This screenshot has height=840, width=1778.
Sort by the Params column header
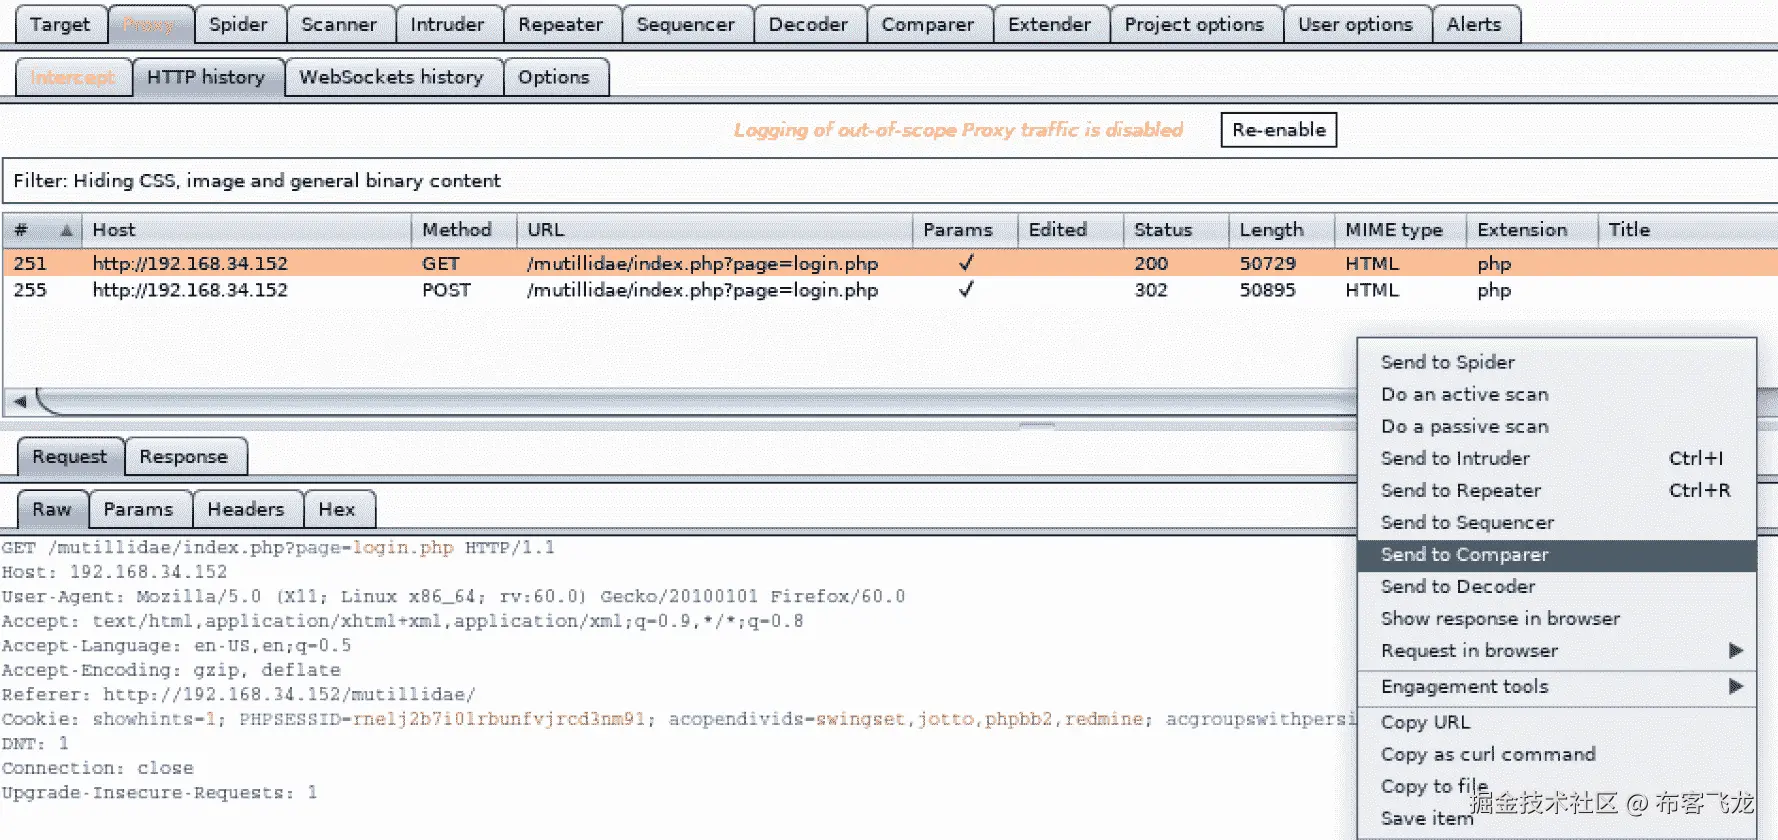tap(965, 230)
